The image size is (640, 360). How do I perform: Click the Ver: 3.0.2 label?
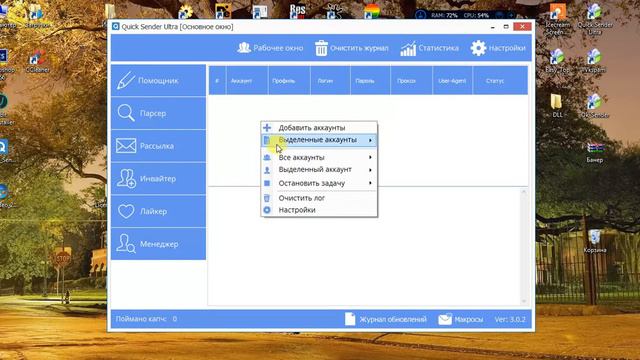click(x=510, y=319)
